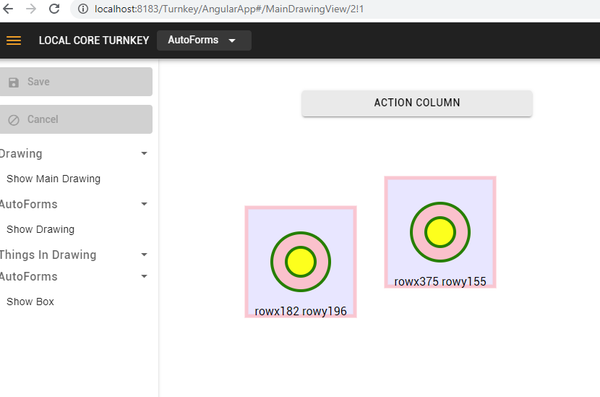This screenshot has width=600, height=397.
Task: Collapse the first AutoForms sidebar section
Action: coord(144,204)
